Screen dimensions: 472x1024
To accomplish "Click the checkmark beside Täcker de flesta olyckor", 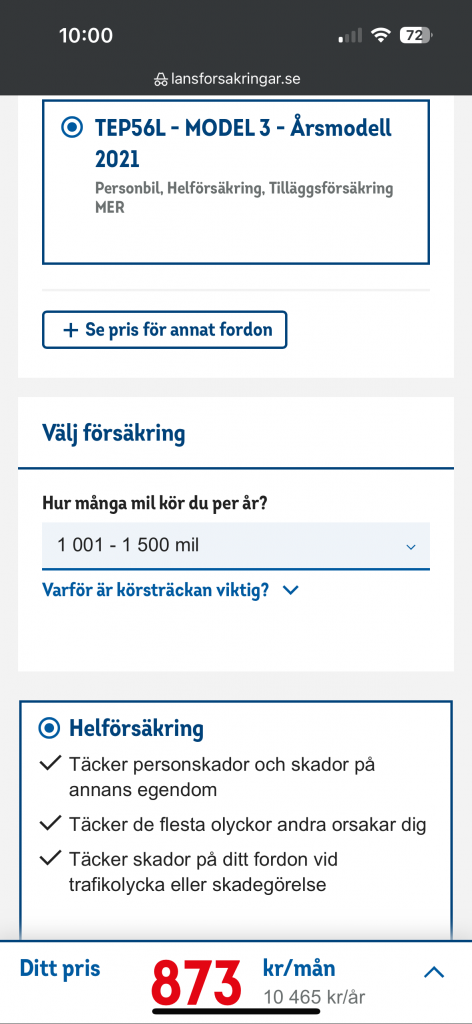I will tap(50, 824).
